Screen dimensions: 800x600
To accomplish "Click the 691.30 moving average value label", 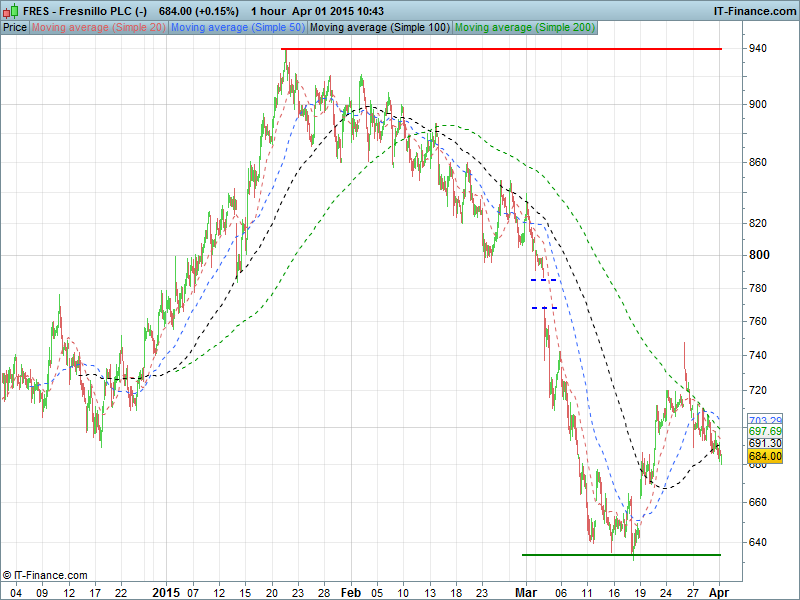I will pos(765,443).
